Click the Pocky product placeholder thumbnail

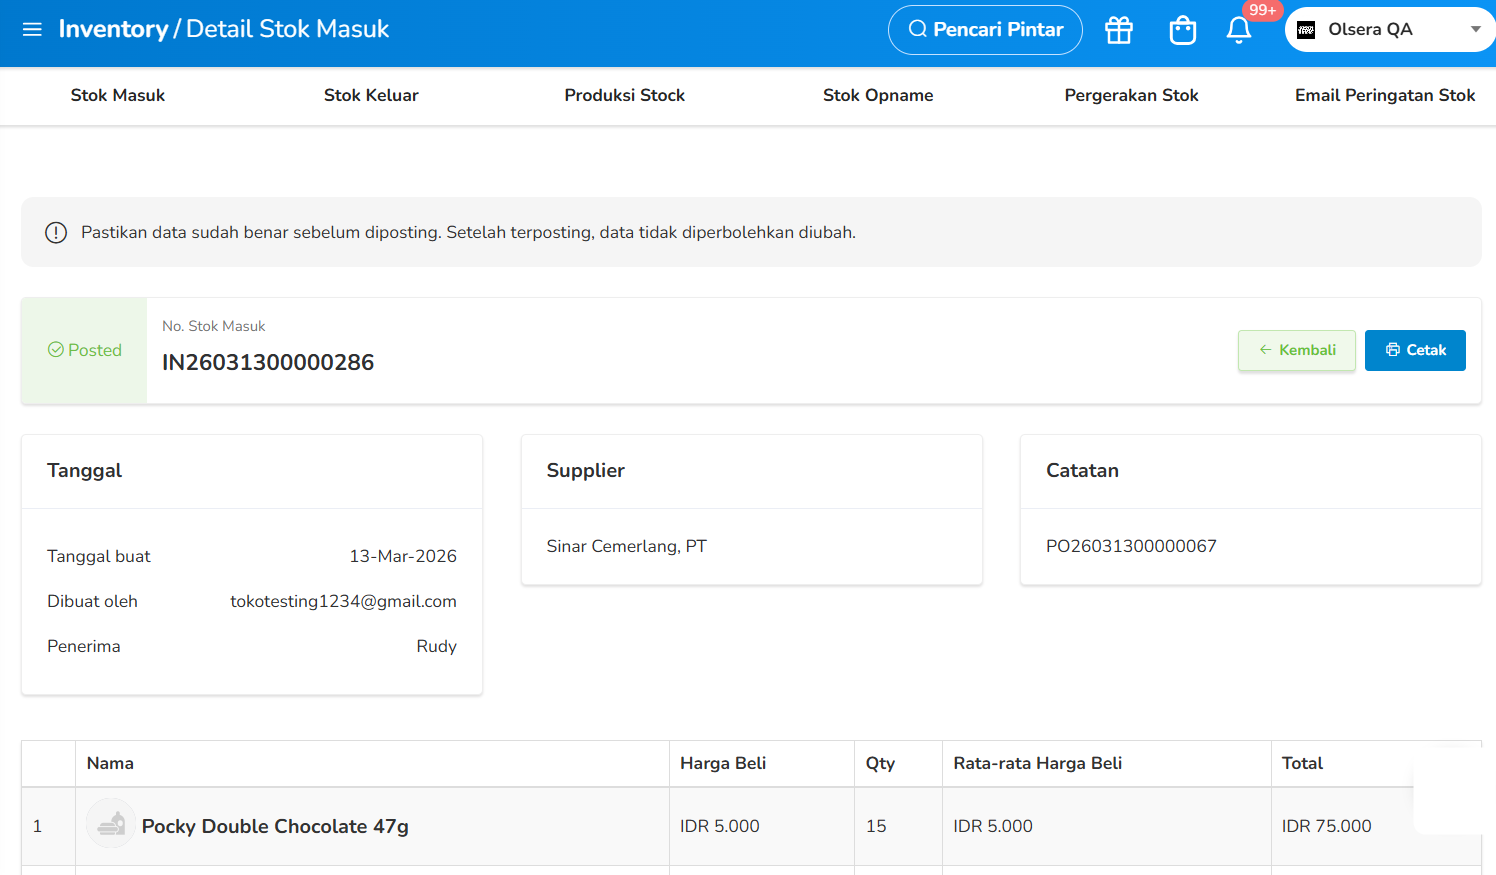click(111, 823)
